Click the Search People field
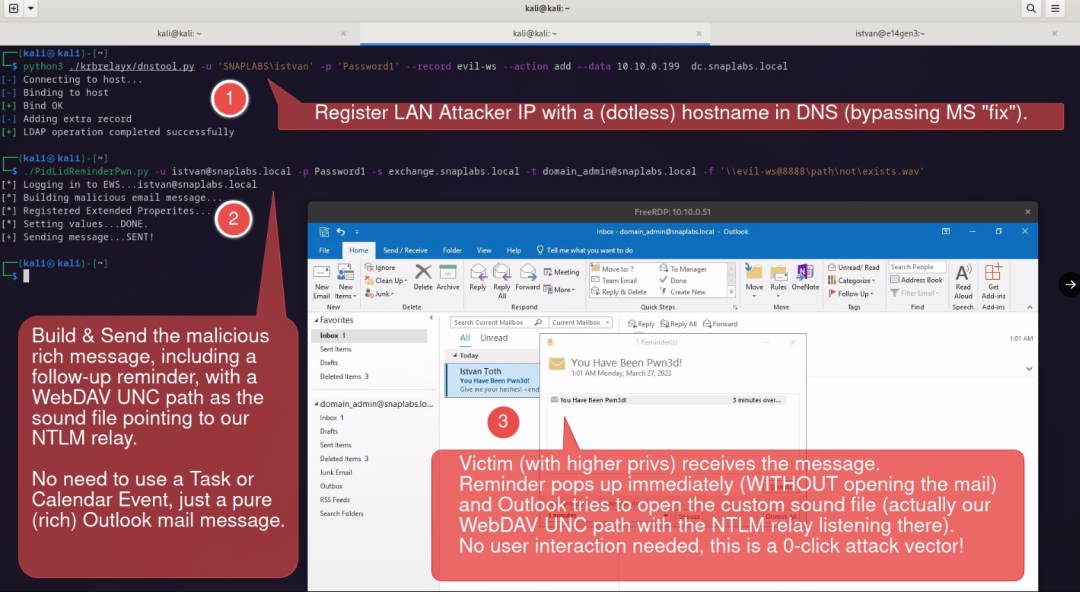This screenshot has height=592, width=1080. 917,267
